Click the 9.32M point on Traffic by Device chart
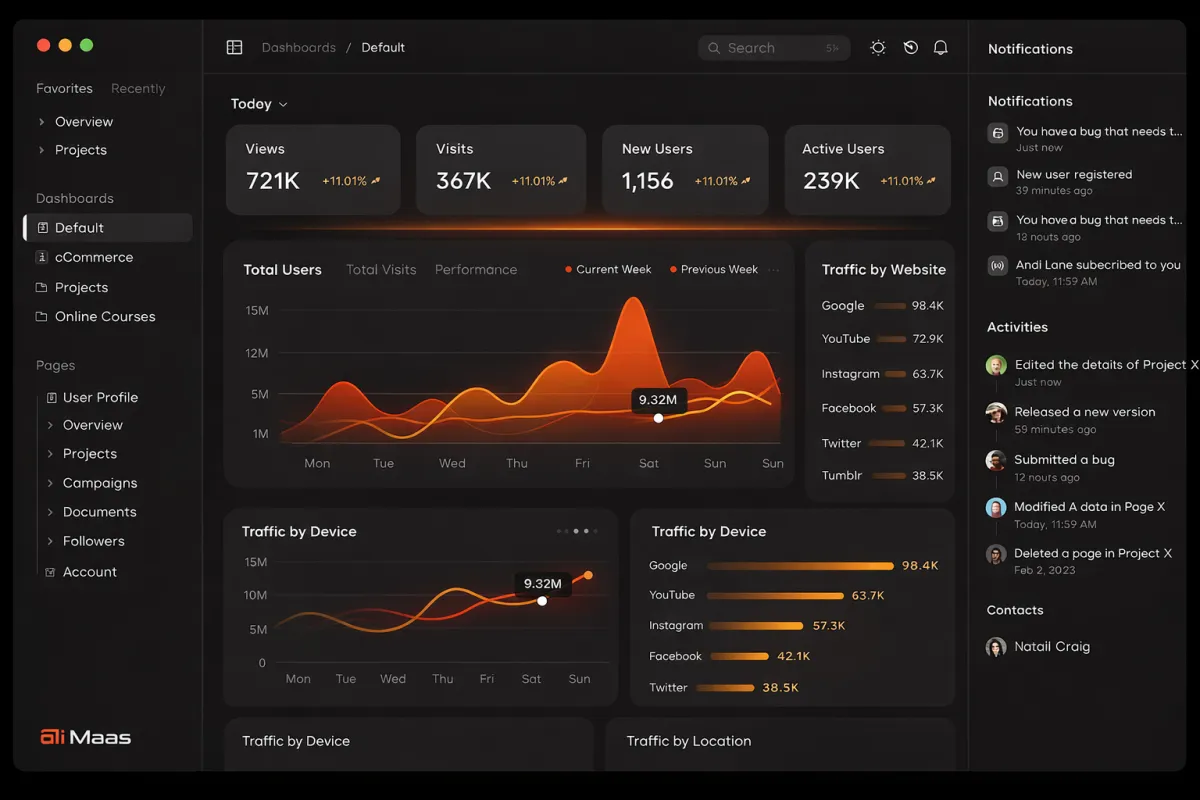This screenshot has height=800, width=1200. click(x=542, y=601)
